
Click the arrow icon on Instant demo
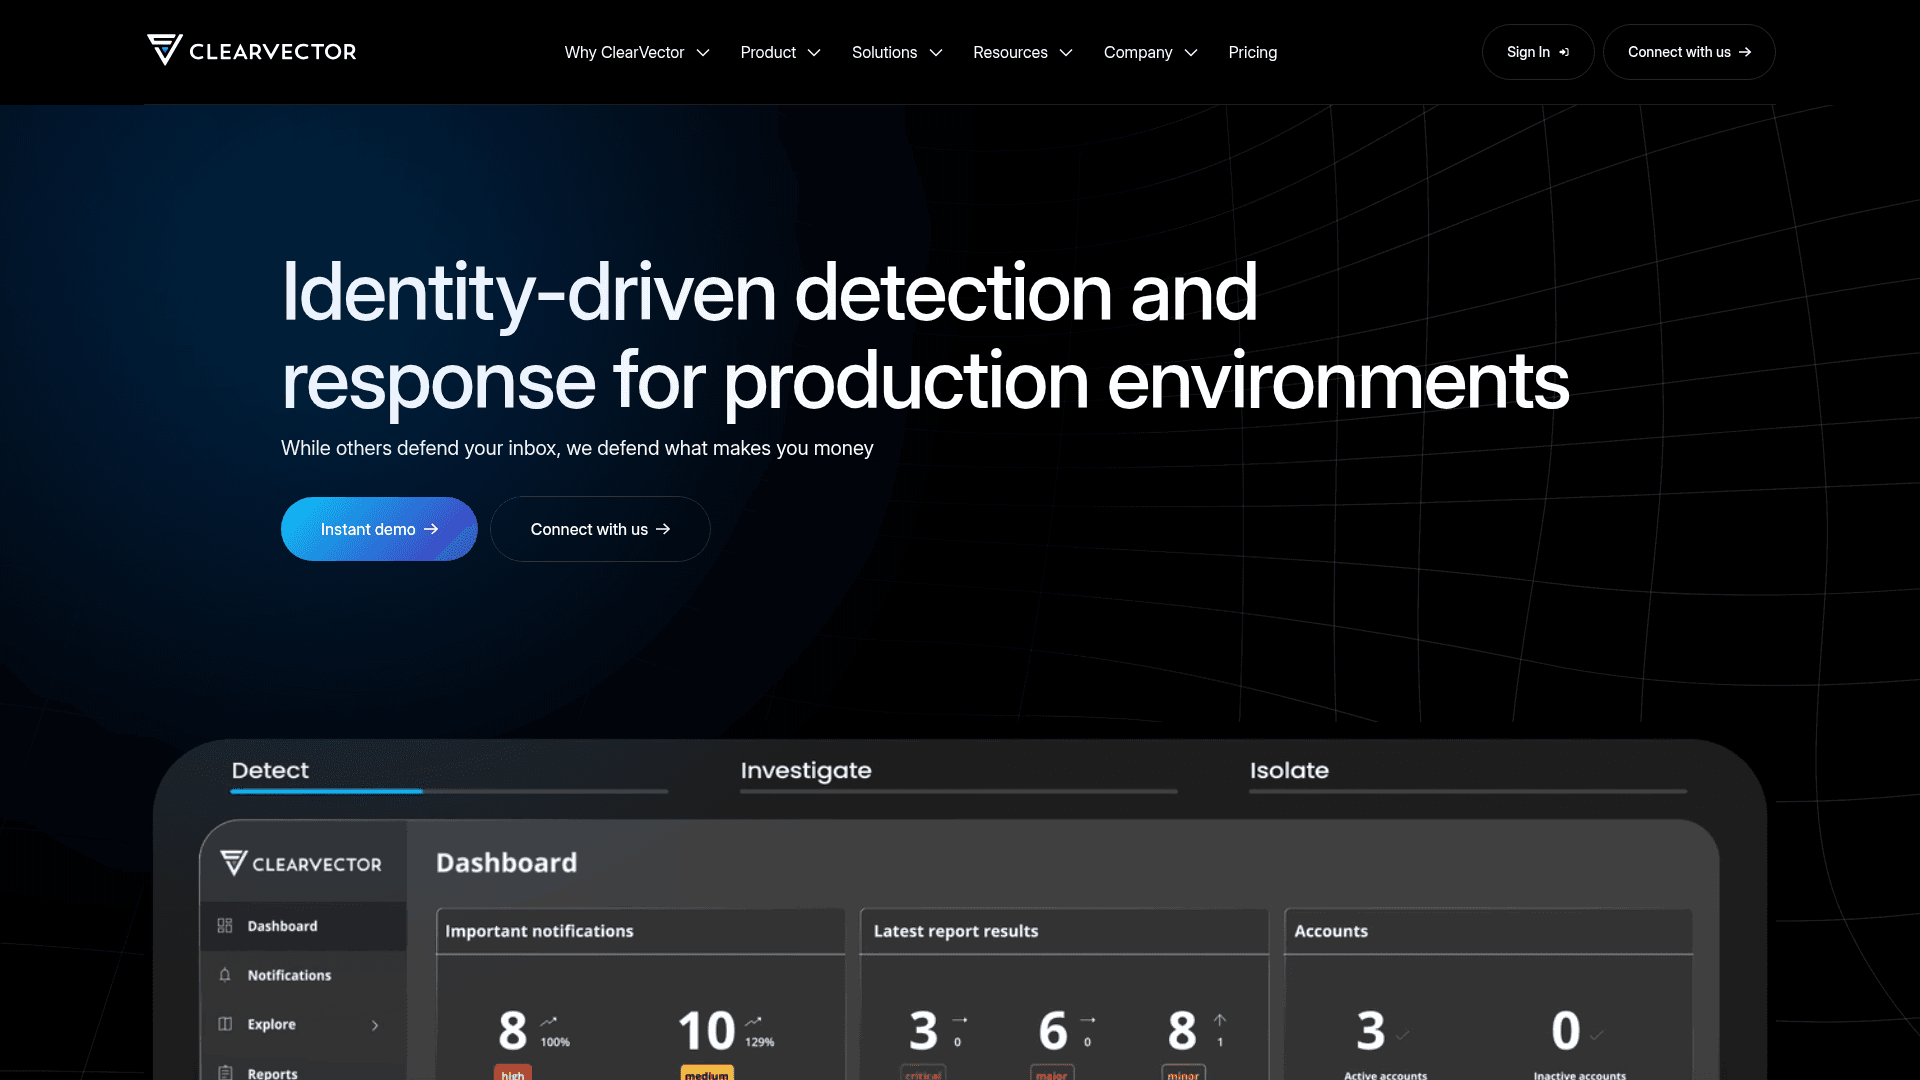tap(431, 529)
